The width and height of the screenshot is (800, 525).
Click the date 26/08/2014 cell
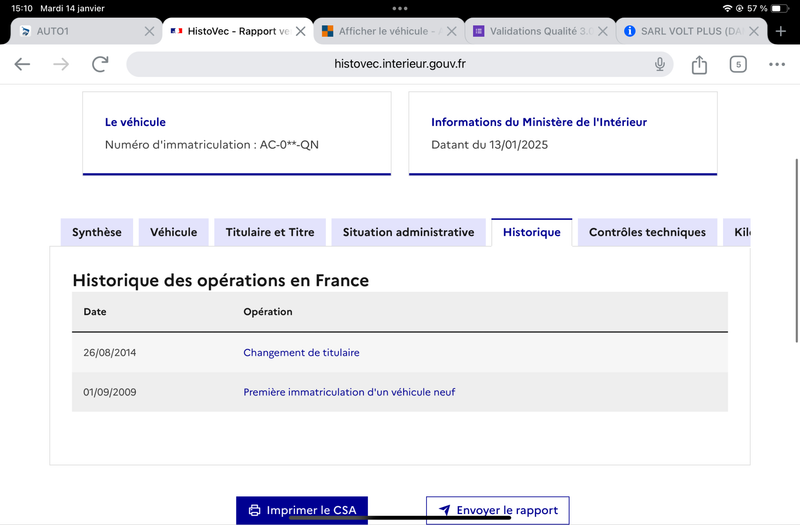[x=110, y=353]
